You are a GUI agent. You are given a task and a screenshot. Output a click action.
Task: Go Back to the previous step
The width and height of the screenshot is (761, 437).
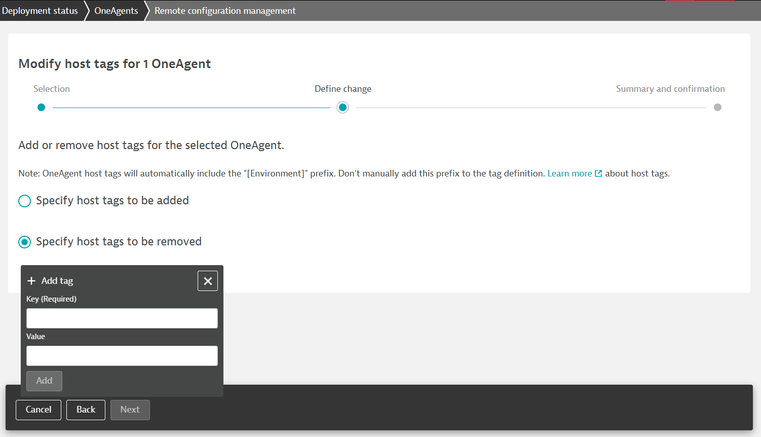(86, 410)
